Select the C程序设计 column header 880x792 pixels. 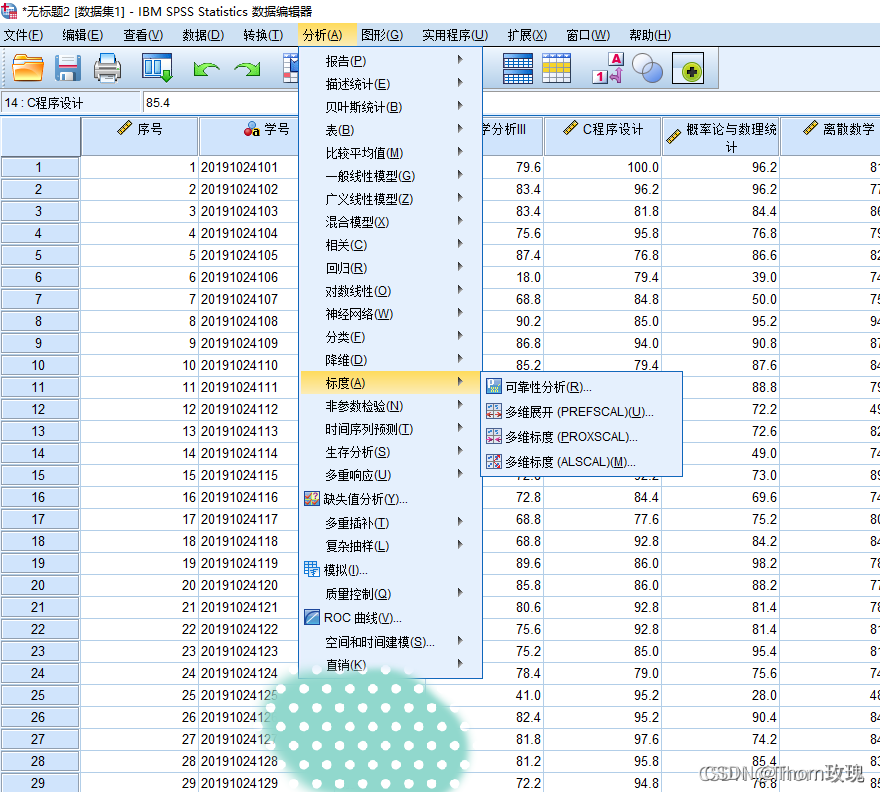point(602,136)
